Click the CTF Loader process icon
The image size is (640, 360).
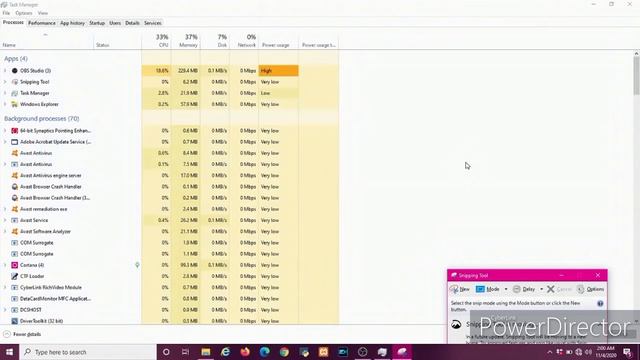pos(15,276)
